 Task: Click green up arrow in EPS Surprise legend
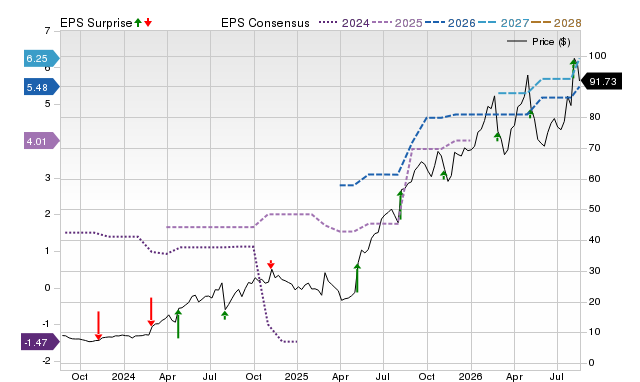pyautogui.click(x=138, y=22)
